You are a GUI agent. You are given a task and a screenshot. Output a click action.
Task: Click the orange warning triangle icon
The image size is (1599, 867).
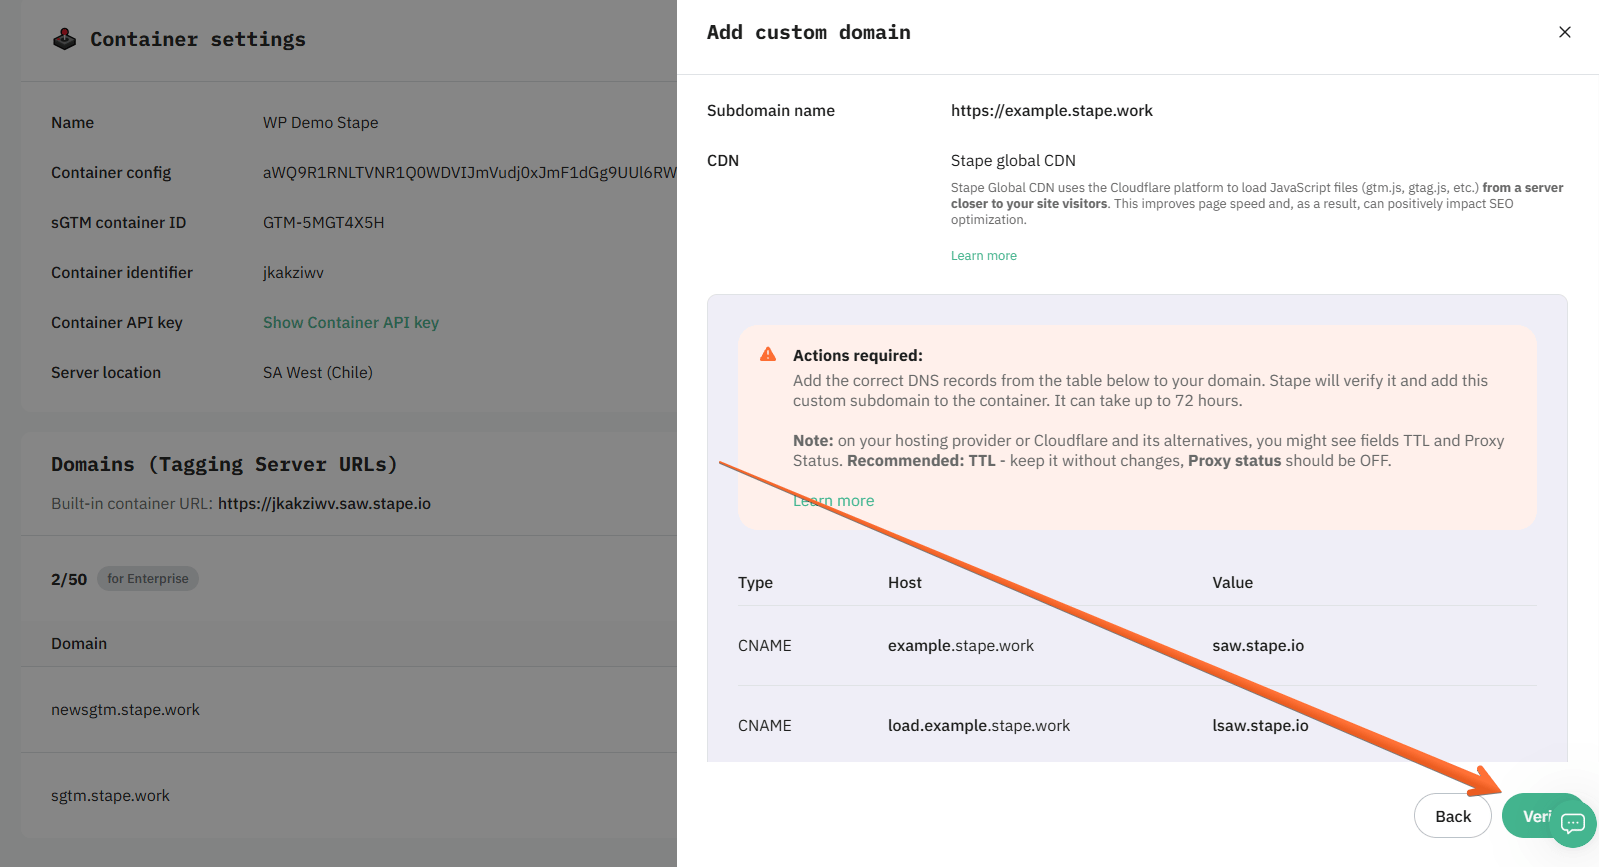point(768,355)
